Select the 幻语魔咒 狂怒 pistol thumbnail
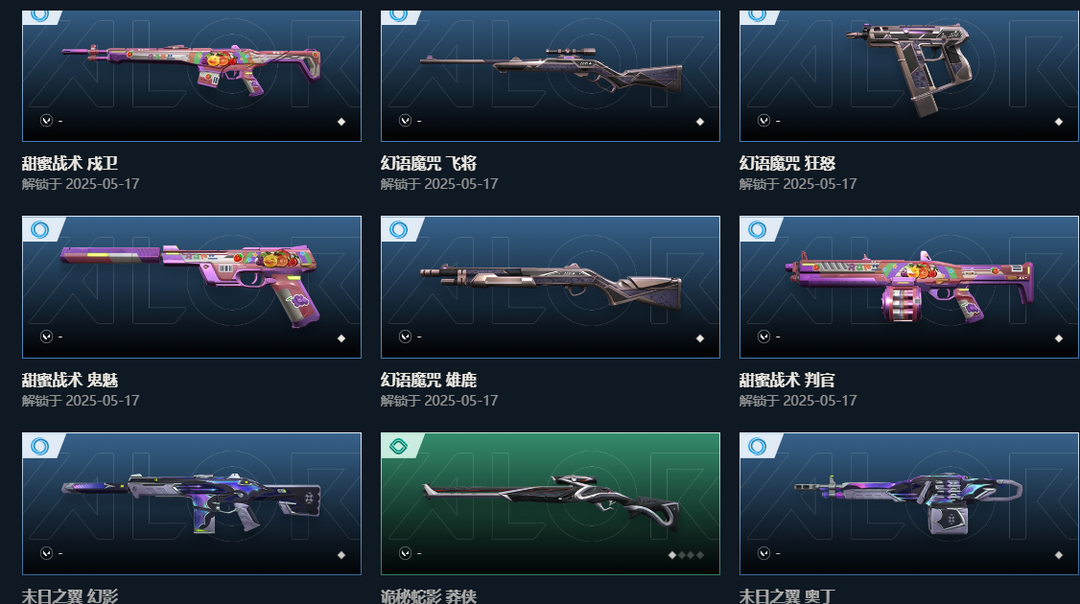The width and height of the screenshot is (1080, 604). (909, 76)
